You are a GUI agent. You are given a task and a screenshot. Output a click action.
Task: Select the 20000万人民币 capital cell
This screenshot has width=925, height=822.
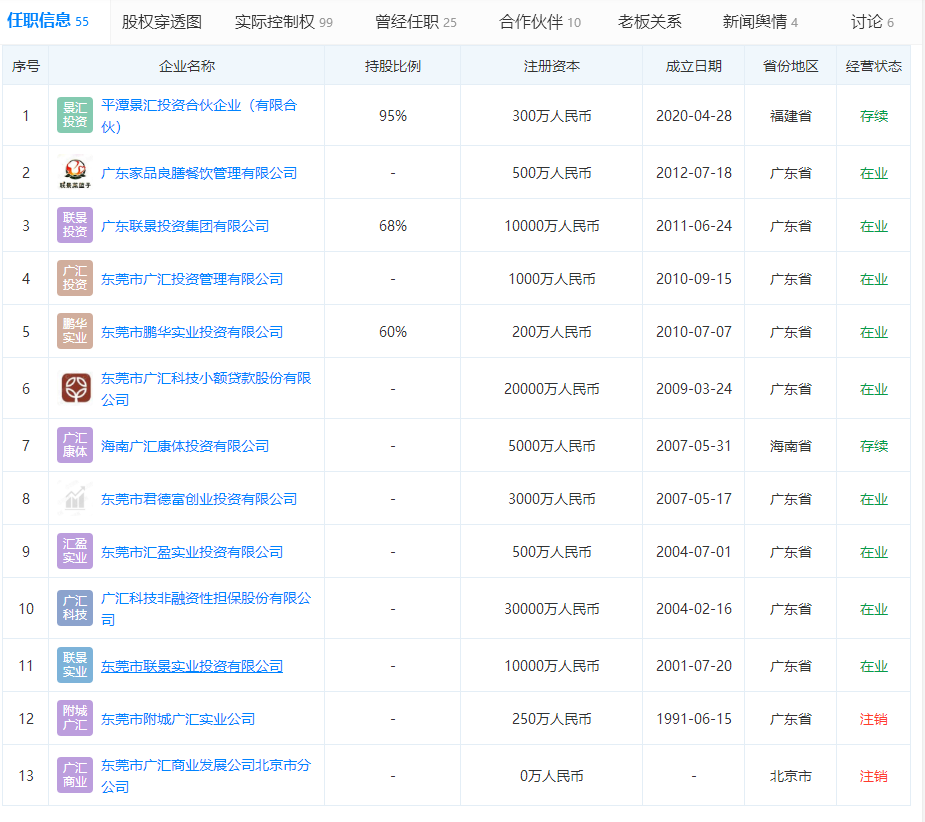pyautogui.click(x=552, y=389)
